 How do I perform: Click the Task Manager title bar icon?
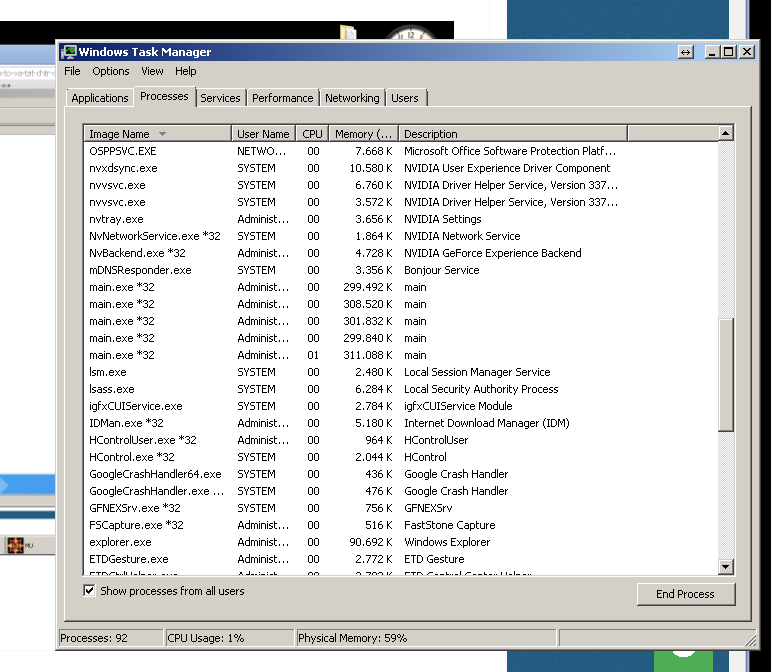click(x=69, y=52)
